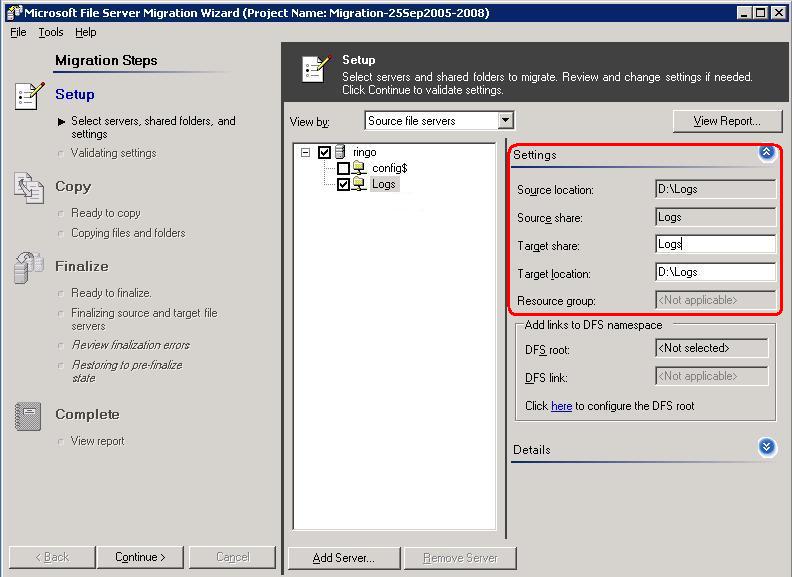
Task: Close the Migration Wizard window
Action: click(x=779, y=13)
